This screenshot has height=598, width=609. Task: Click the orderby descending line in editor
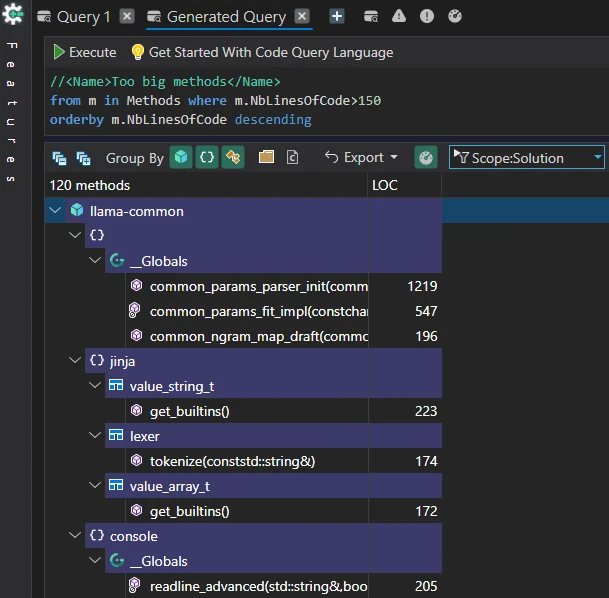(x=181, y=120)
